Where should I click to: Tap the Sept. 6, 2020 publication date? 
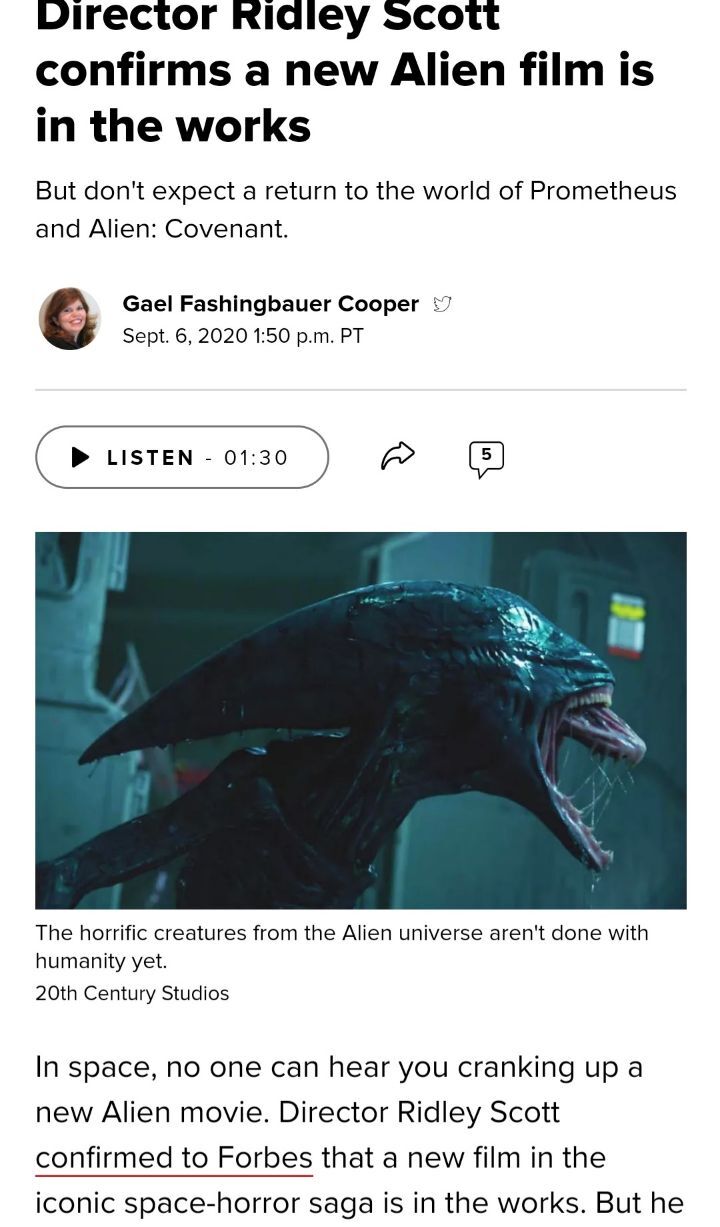(x=243, y=336)
